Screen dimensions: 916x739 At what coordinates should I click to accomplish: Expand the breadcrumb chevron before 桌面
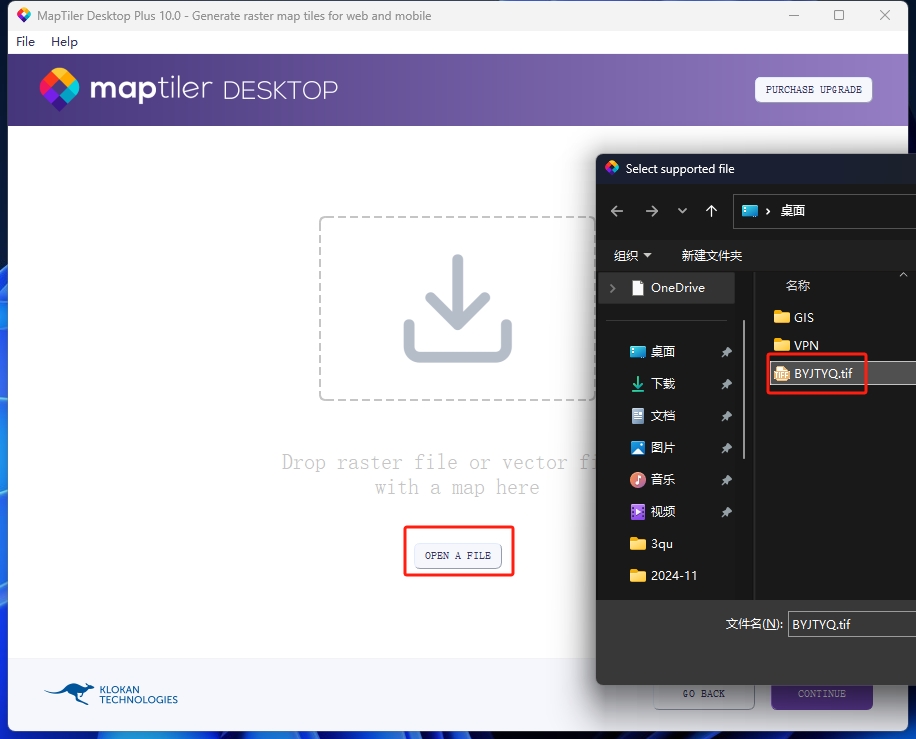click(x=768, y=211)
